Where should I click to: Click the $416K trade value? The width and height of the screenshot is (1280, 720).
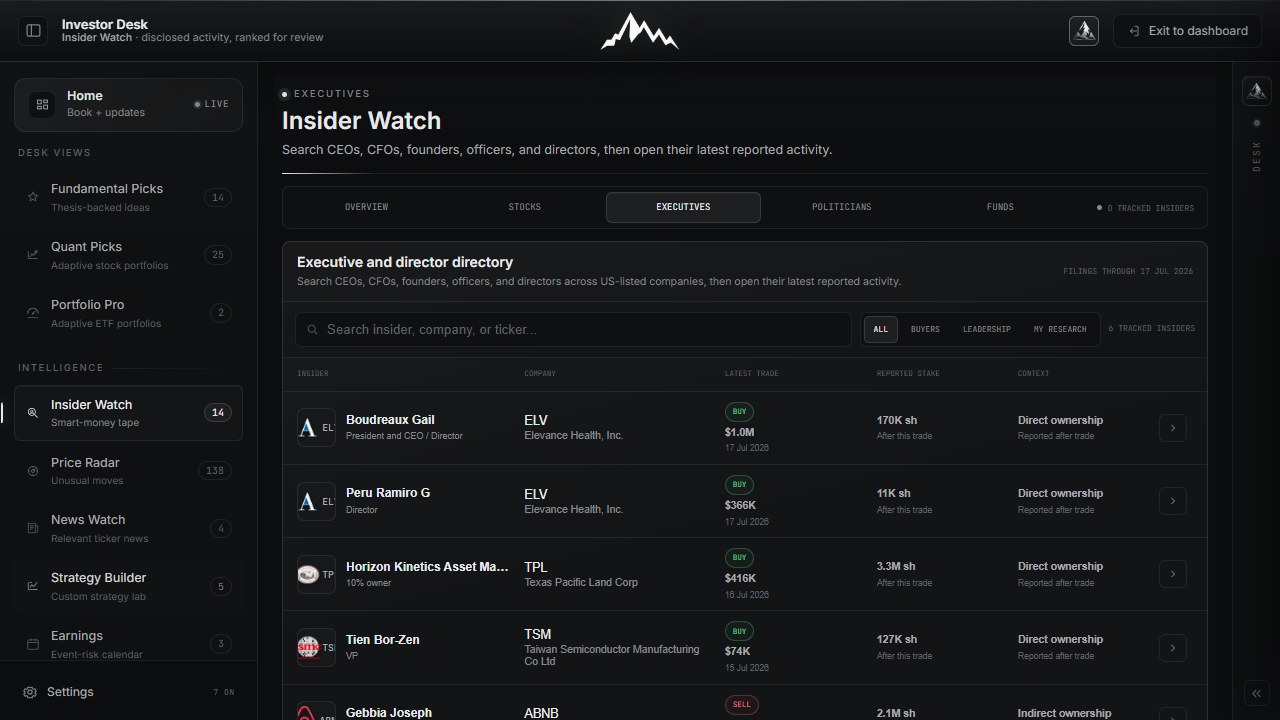pyautogui.click(x=741, y=578)
